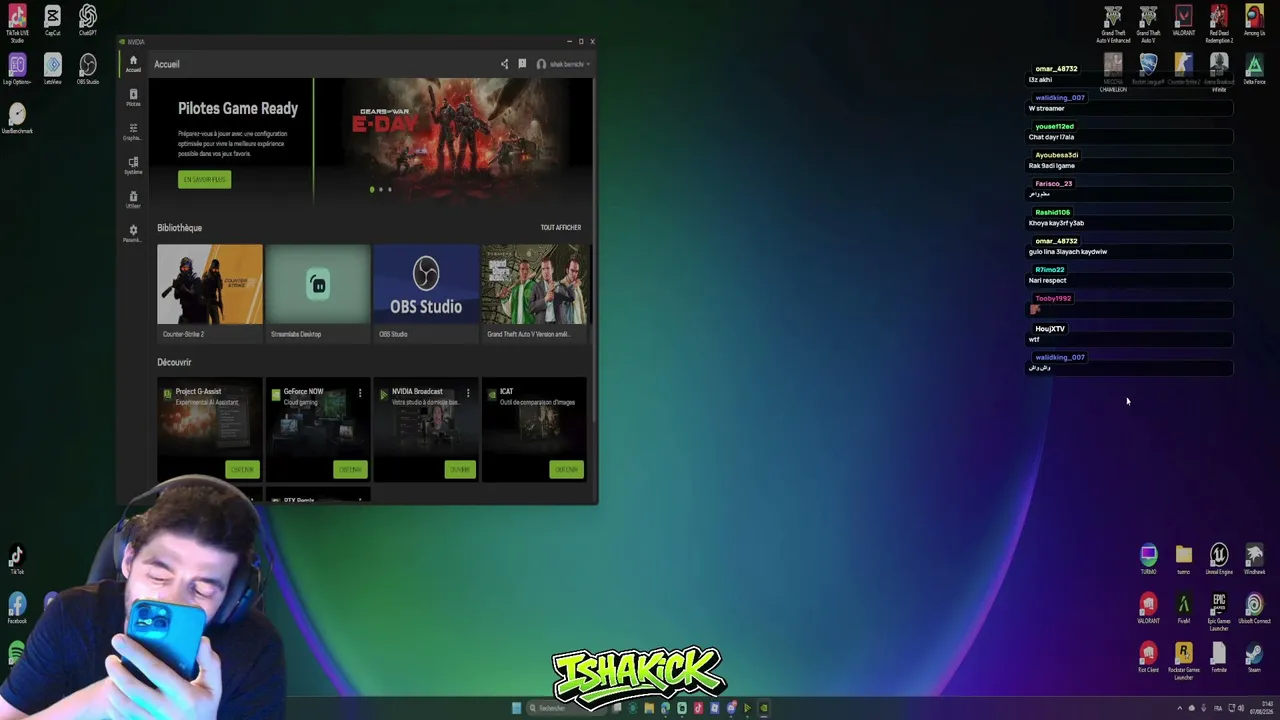Open the Windhawk desktop shortcut
The image size is (1280, 720).
[1254, 559]
